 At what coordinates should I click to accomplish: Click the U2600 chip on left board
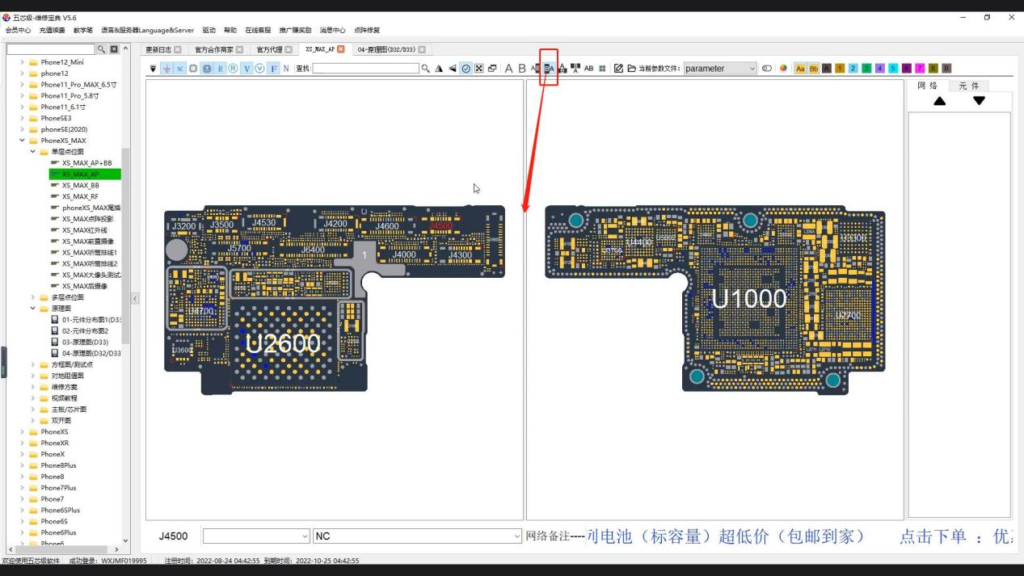[x=283, y=344]
